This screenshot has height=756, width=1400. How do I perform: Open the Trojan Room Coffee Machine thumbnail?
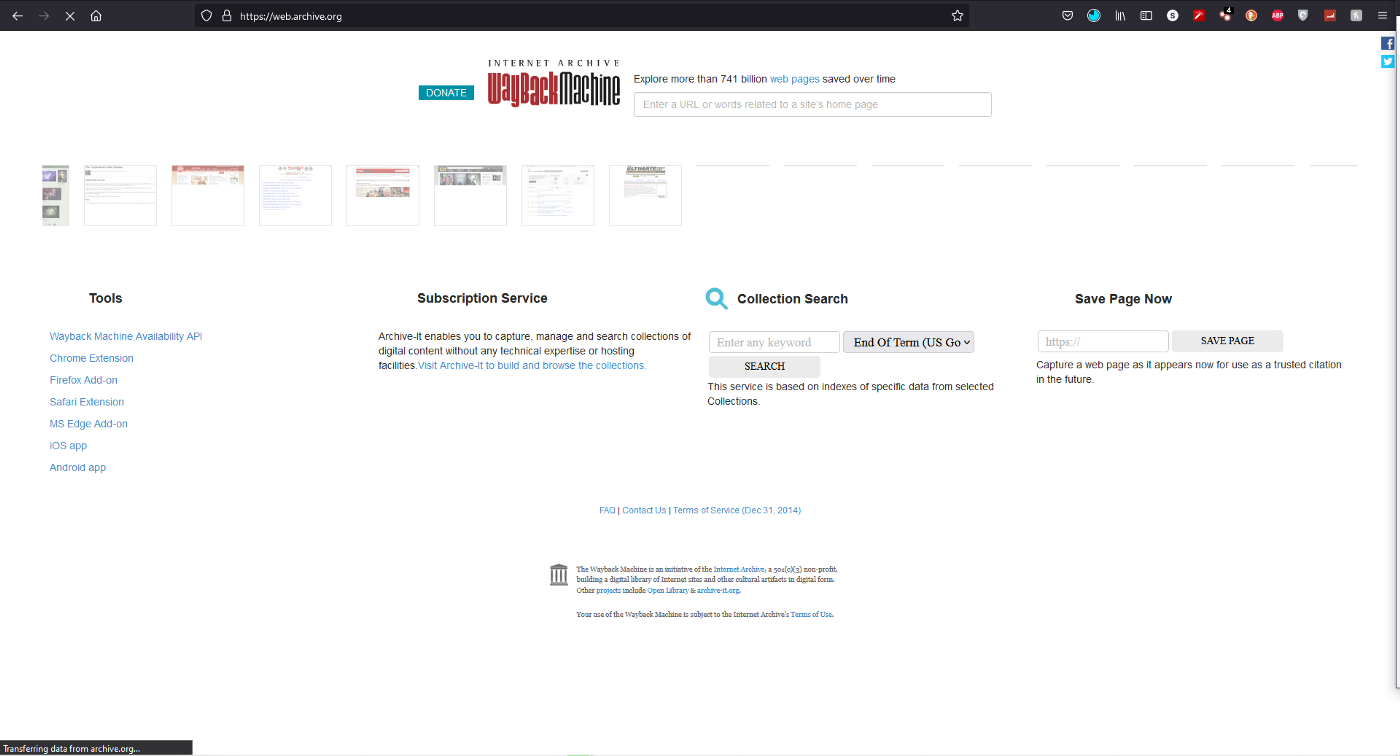120,195
